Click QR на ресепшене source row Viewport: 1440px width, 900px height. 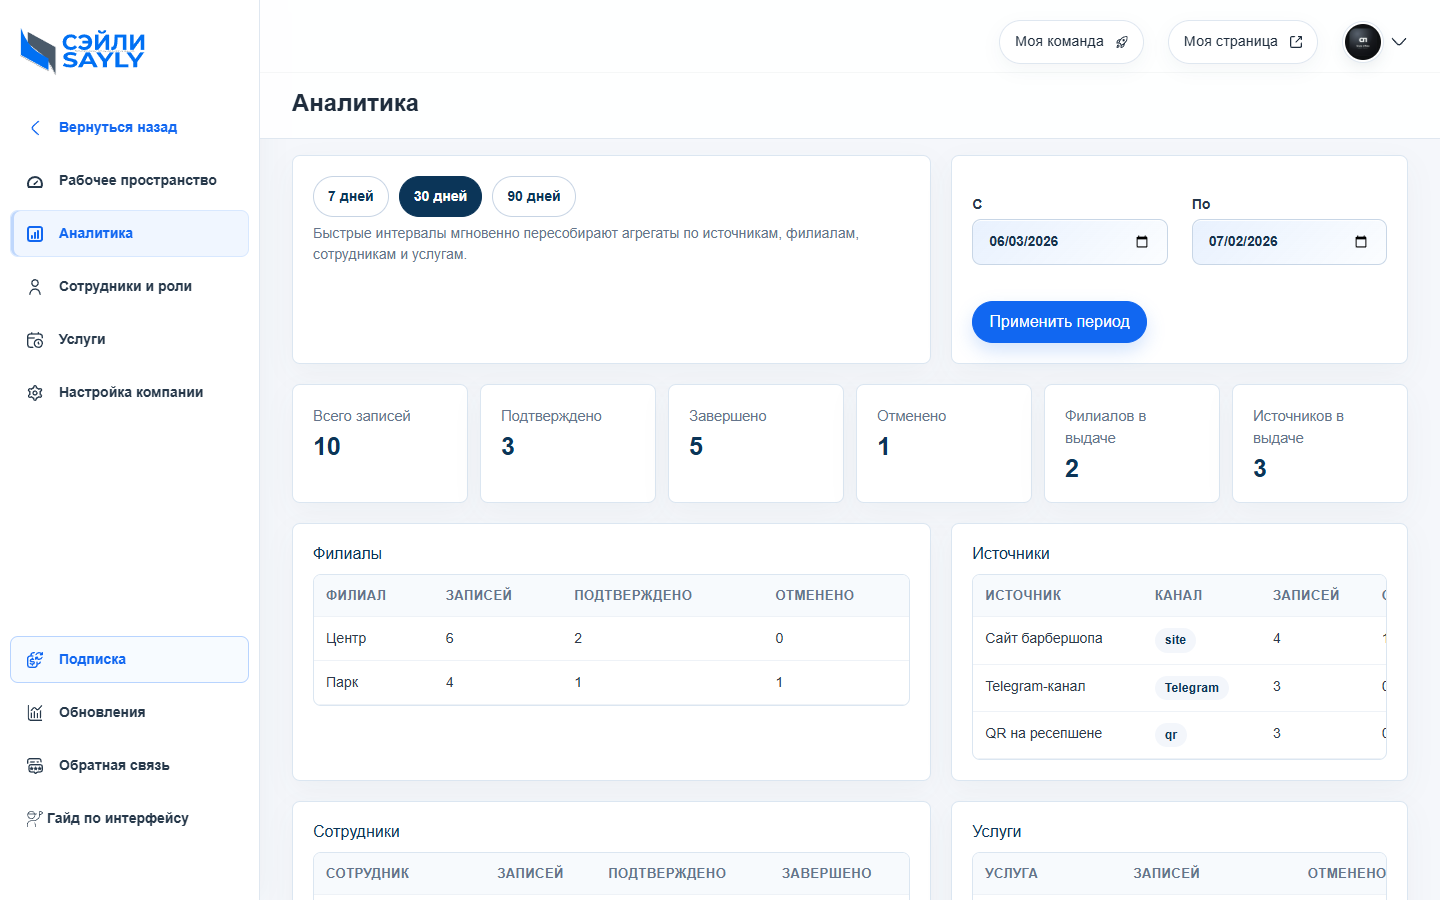point(1179,734)
